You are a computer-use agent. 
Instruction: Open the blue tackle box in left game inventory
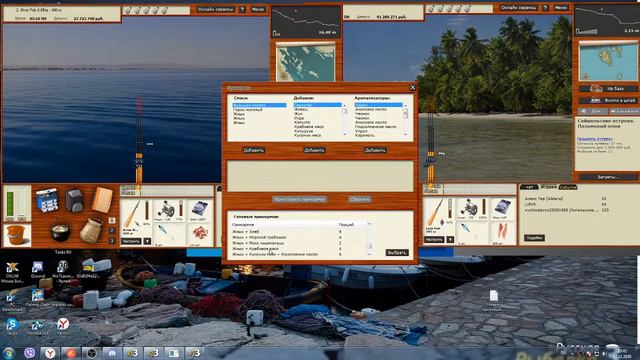click(x=47, y=200)
